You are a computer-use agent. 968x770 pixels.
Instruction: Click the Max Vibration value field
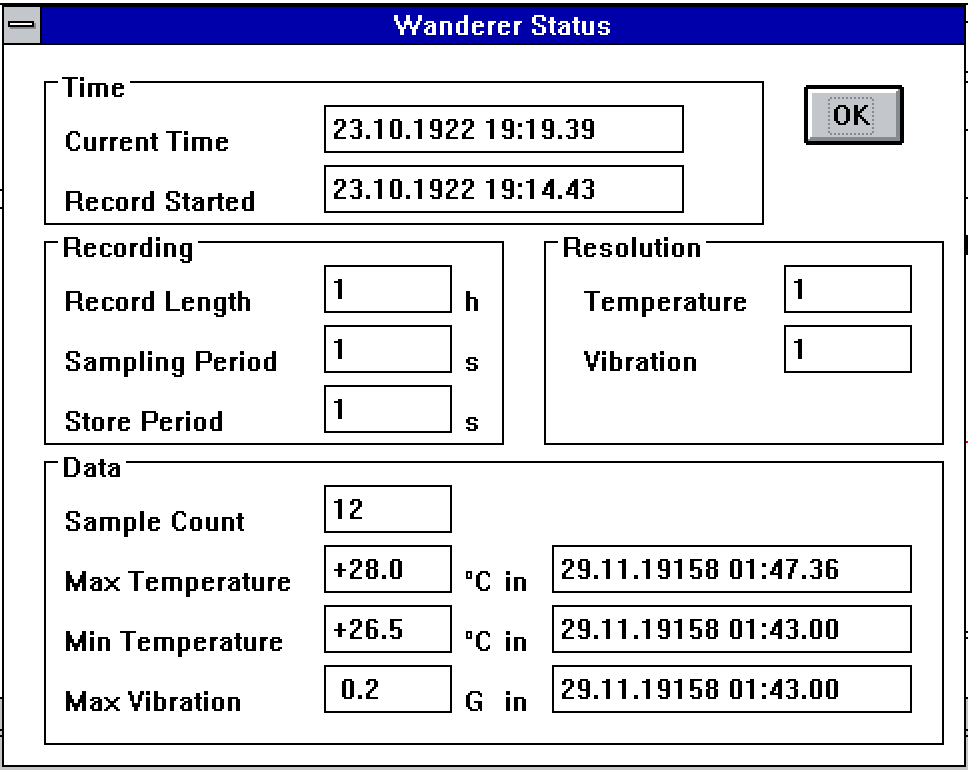click(x=387, y=689)
